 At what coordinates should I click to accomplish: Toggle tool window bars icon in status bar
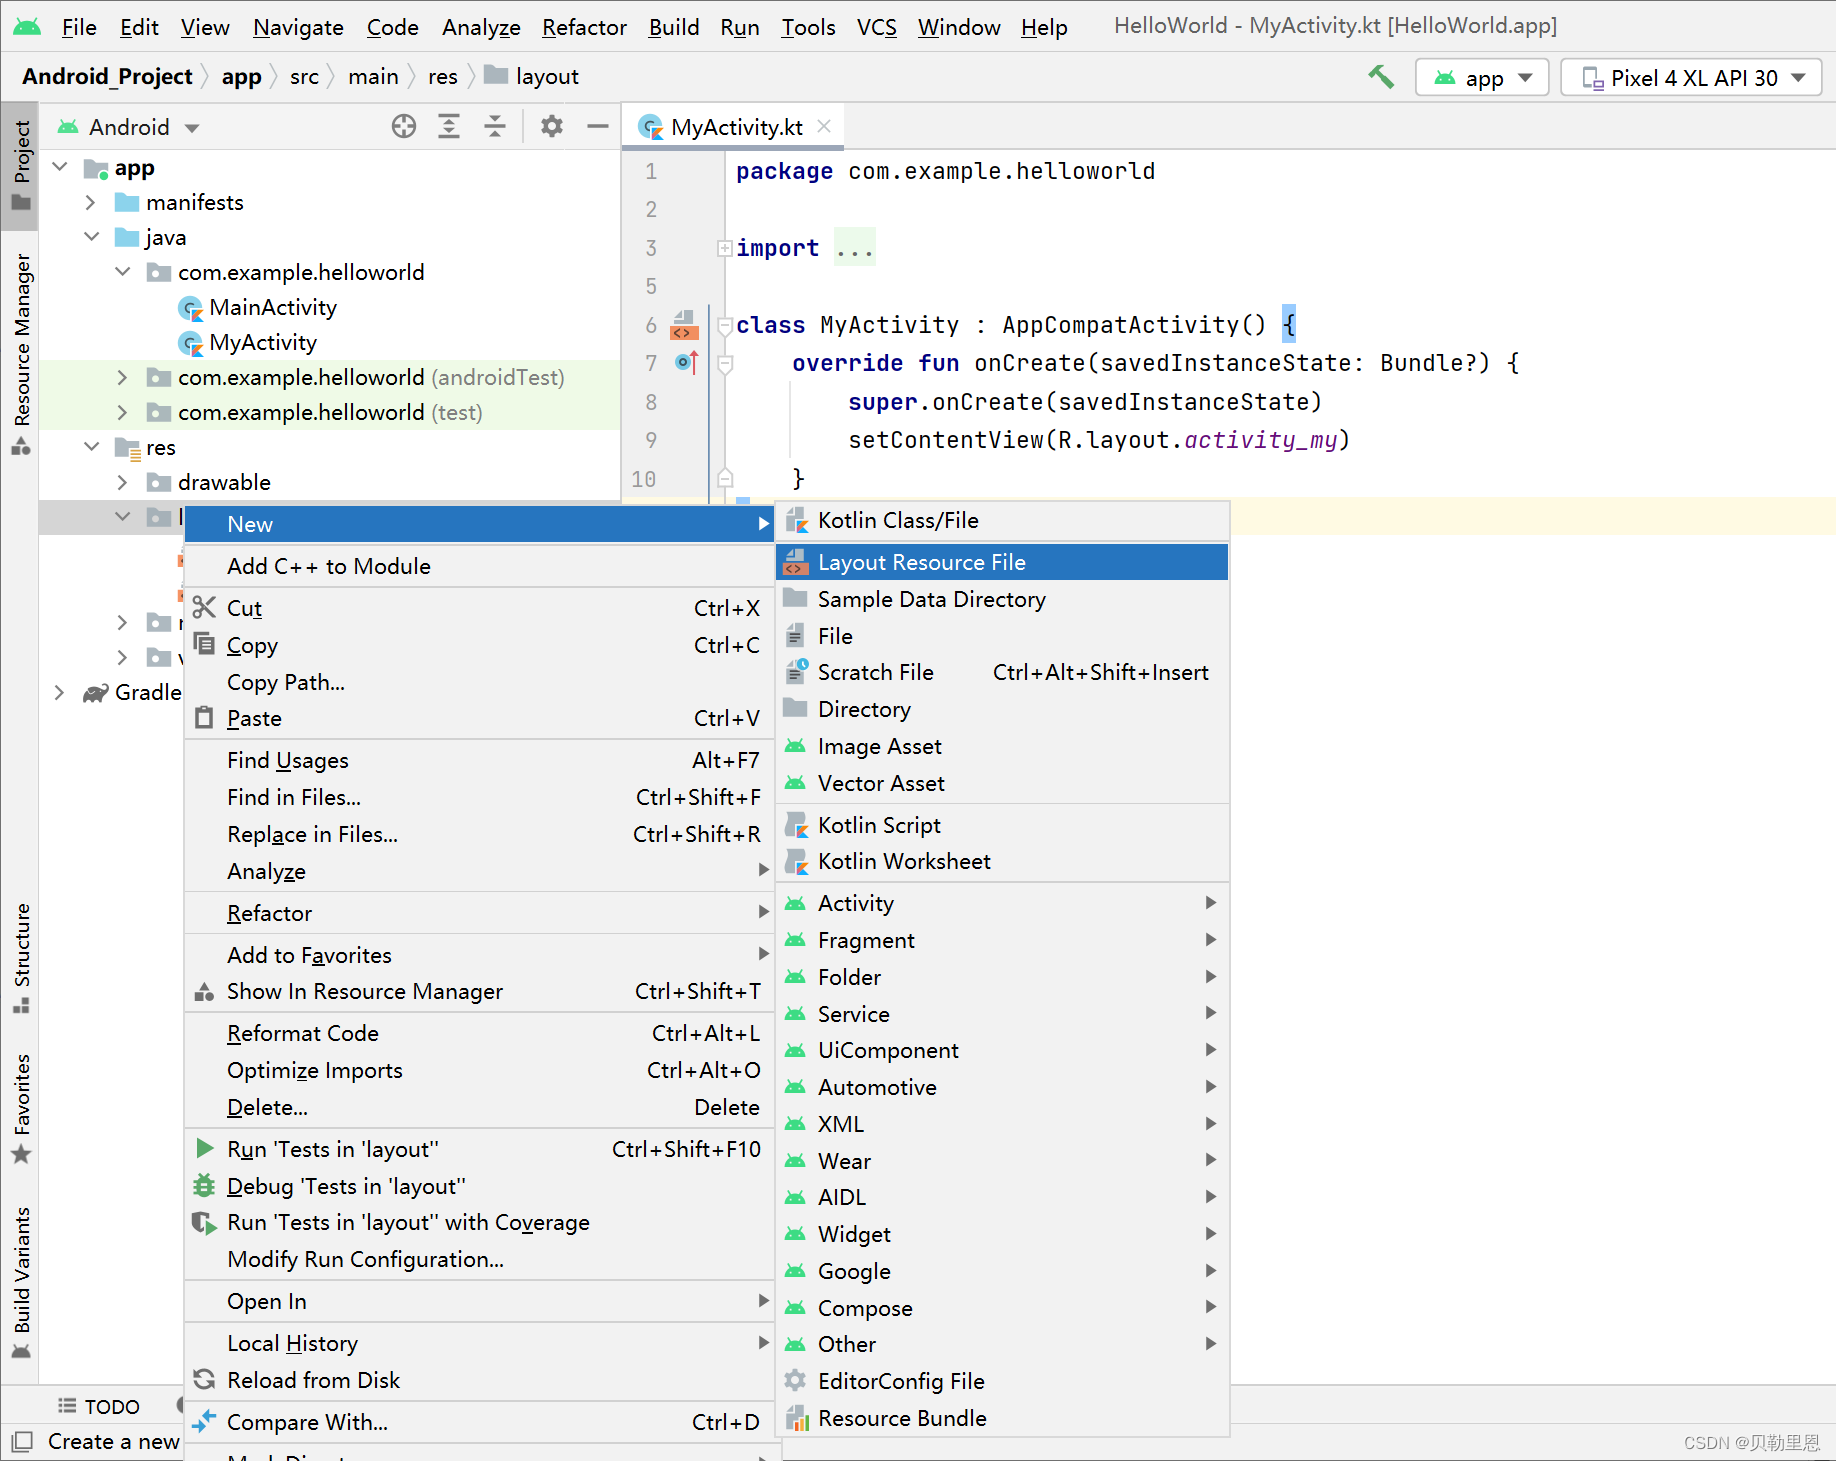(x=21, y=1441)
